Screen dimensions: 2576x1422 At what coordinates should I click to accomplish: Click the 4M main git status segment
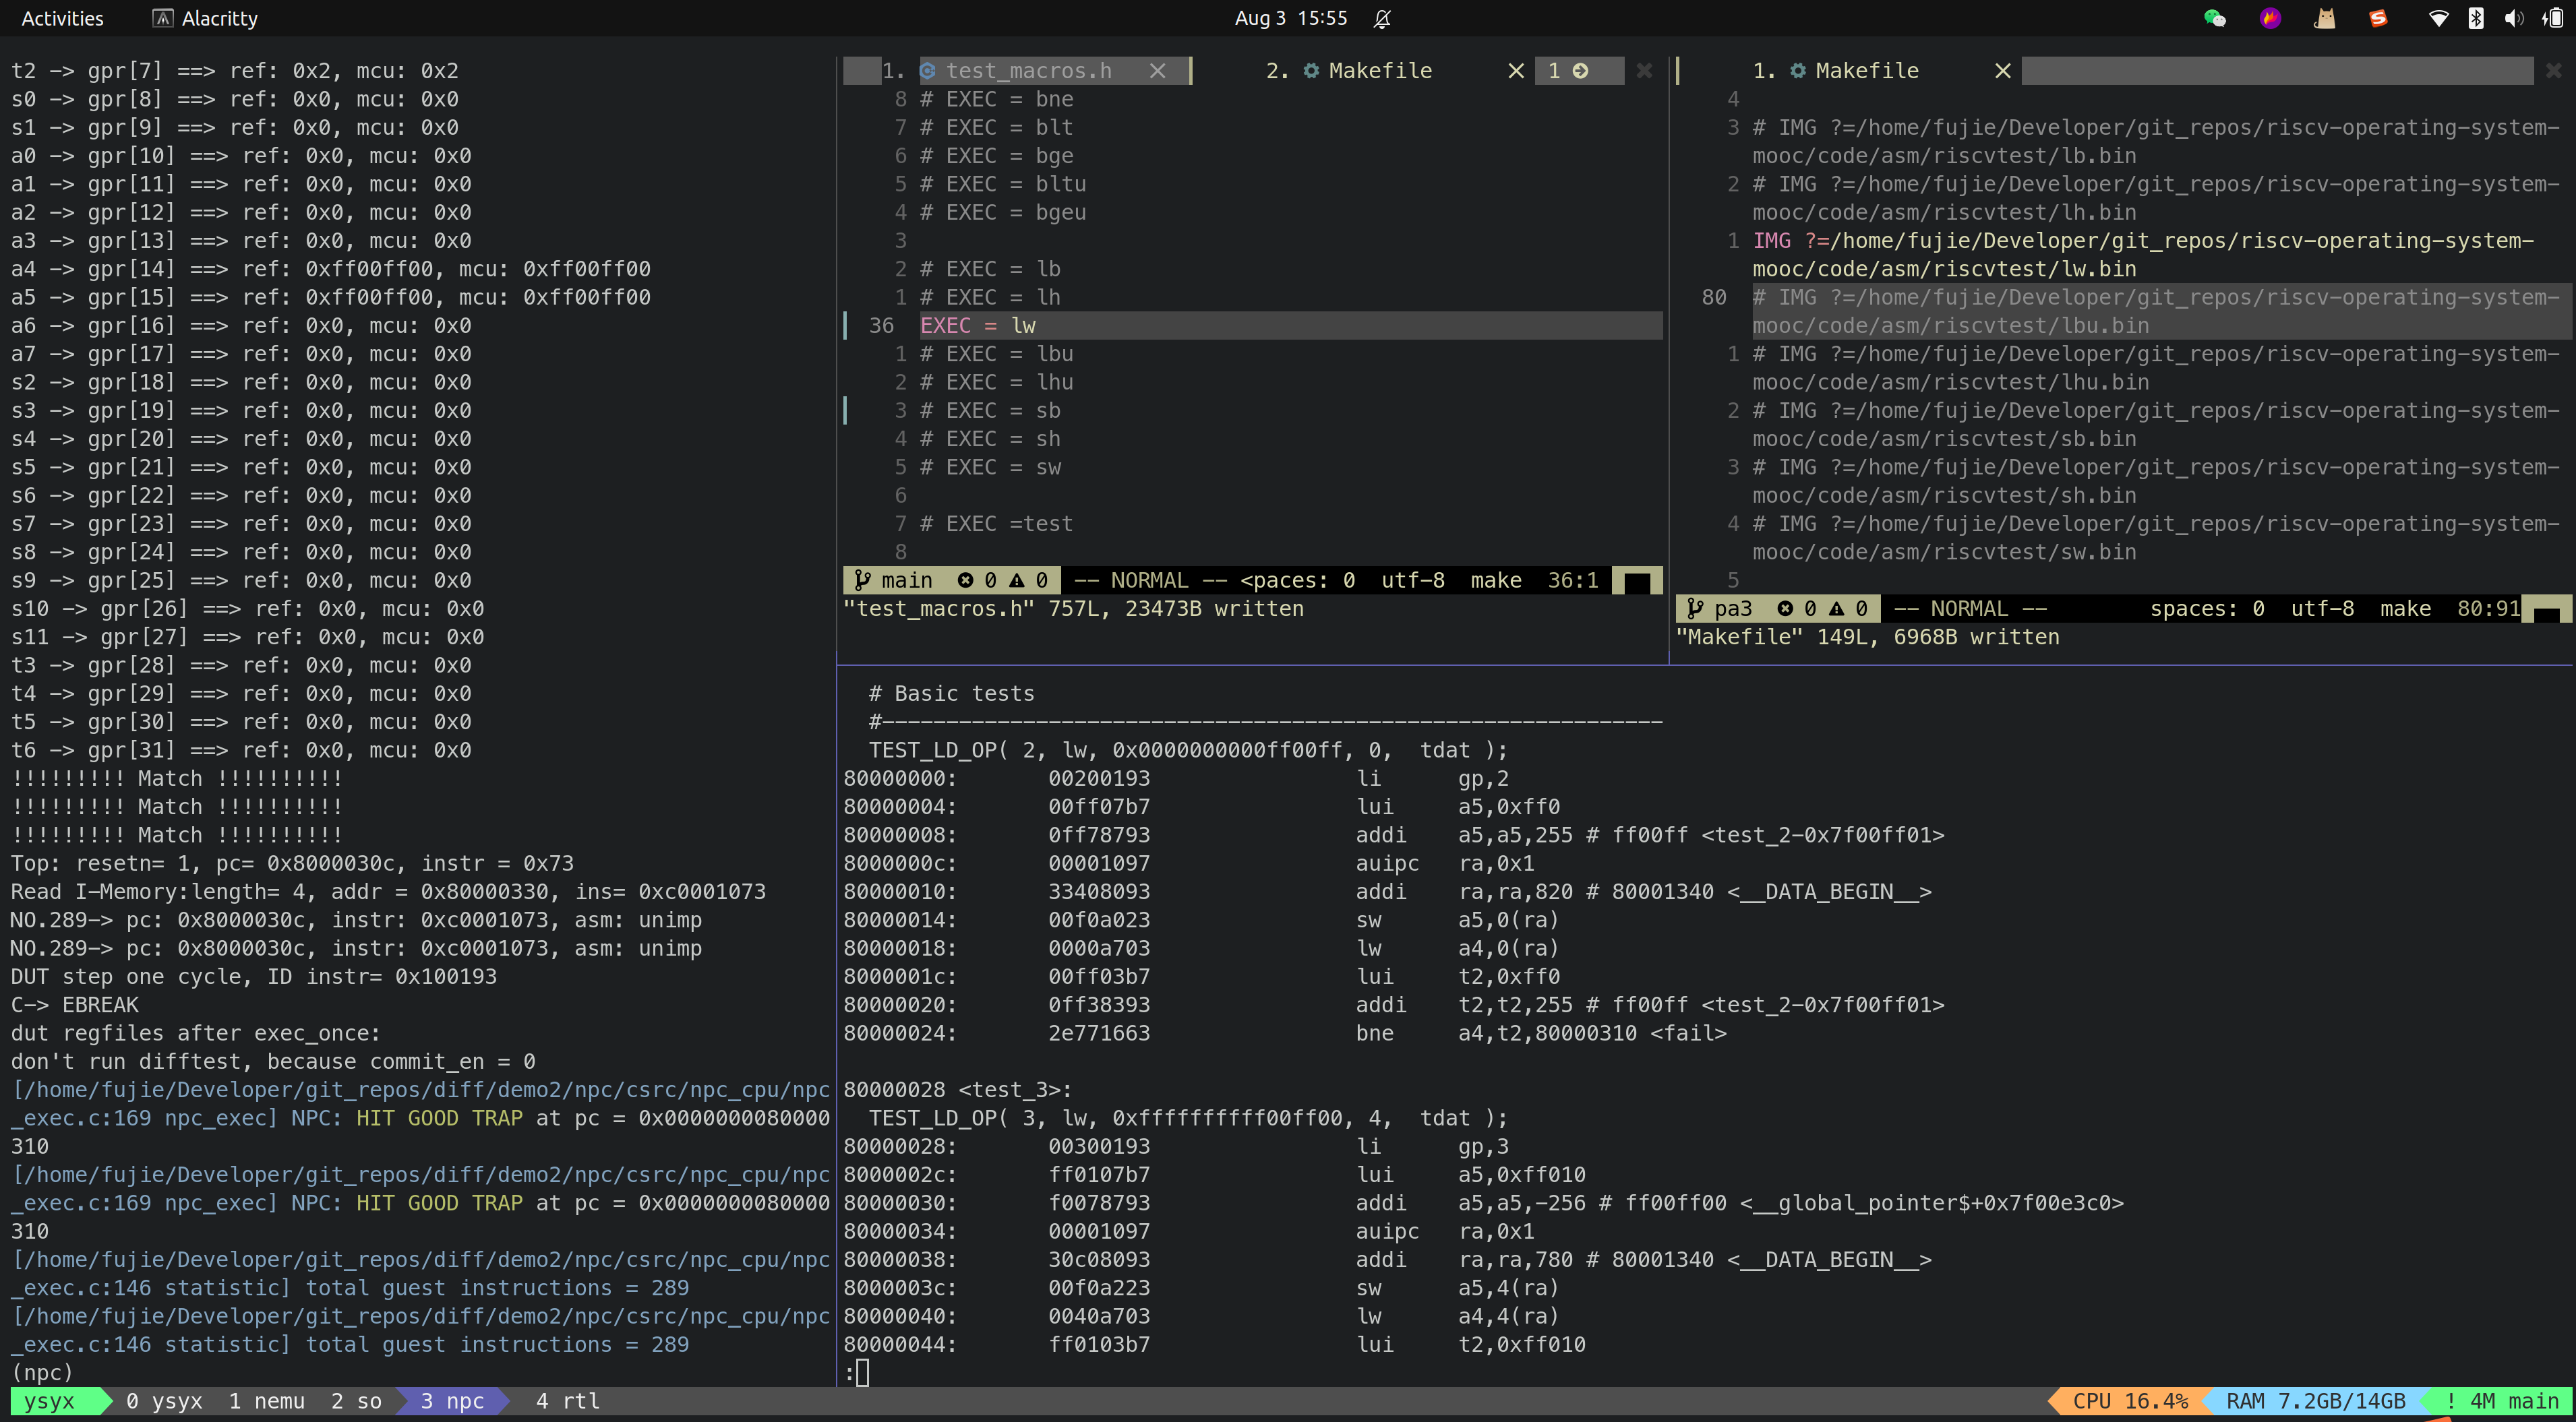pos(2502,1401)
